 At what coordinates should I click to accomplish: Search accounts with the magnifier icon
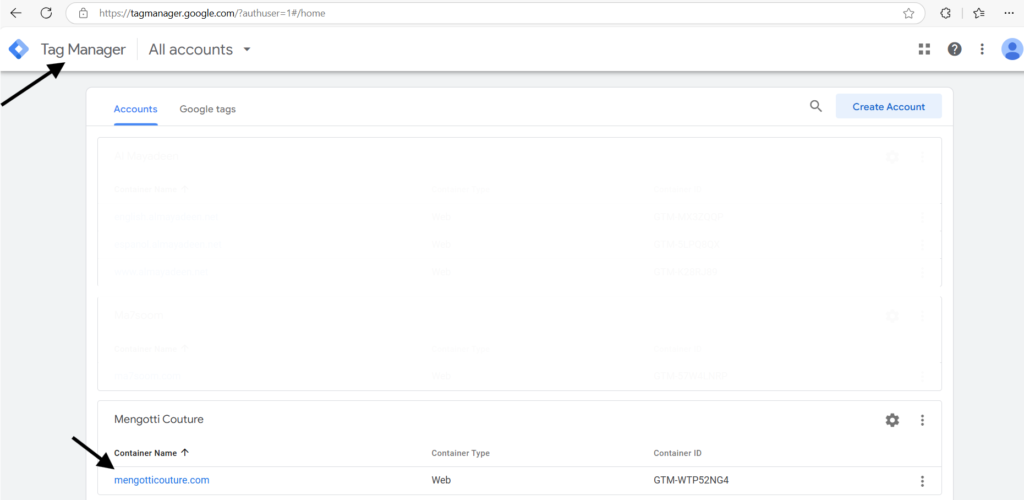tap(816, 106)
